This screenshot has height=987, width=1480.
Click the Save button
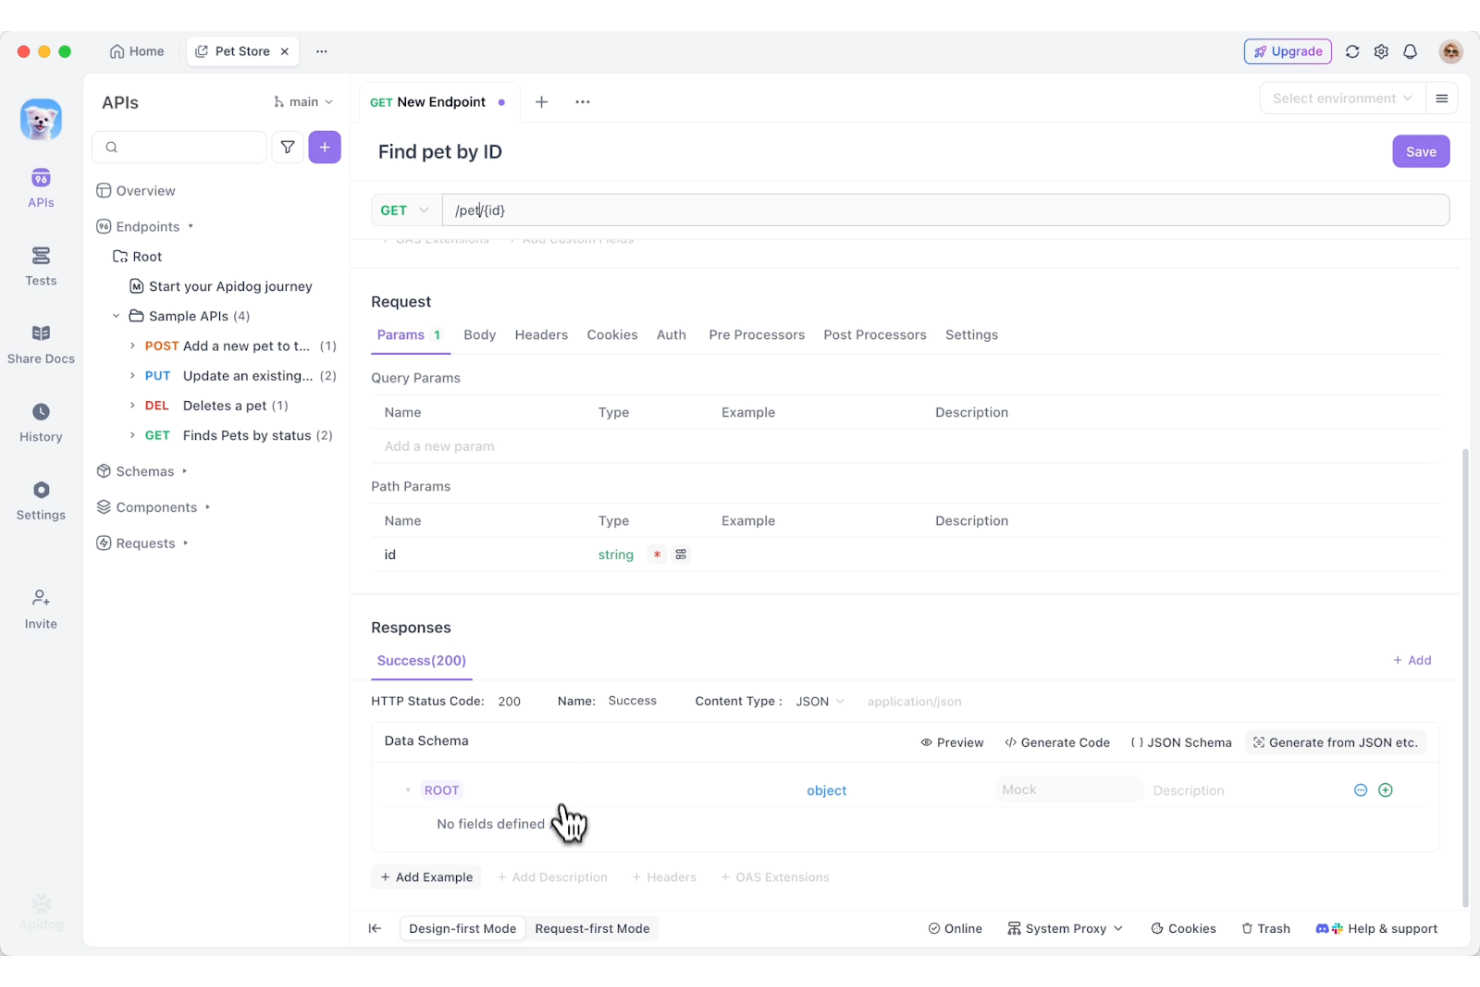point(1421,152)
